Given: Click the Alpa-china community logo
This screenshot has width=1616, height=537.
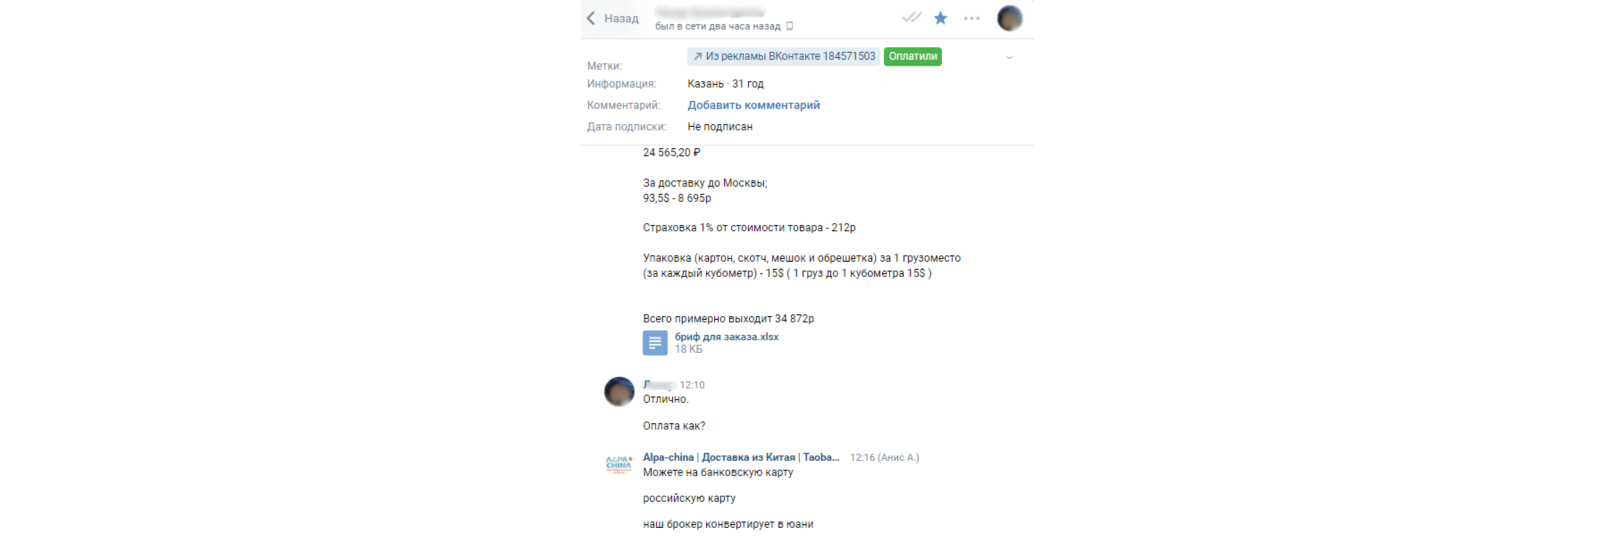Looking at the screenshot, I should 619,464.
